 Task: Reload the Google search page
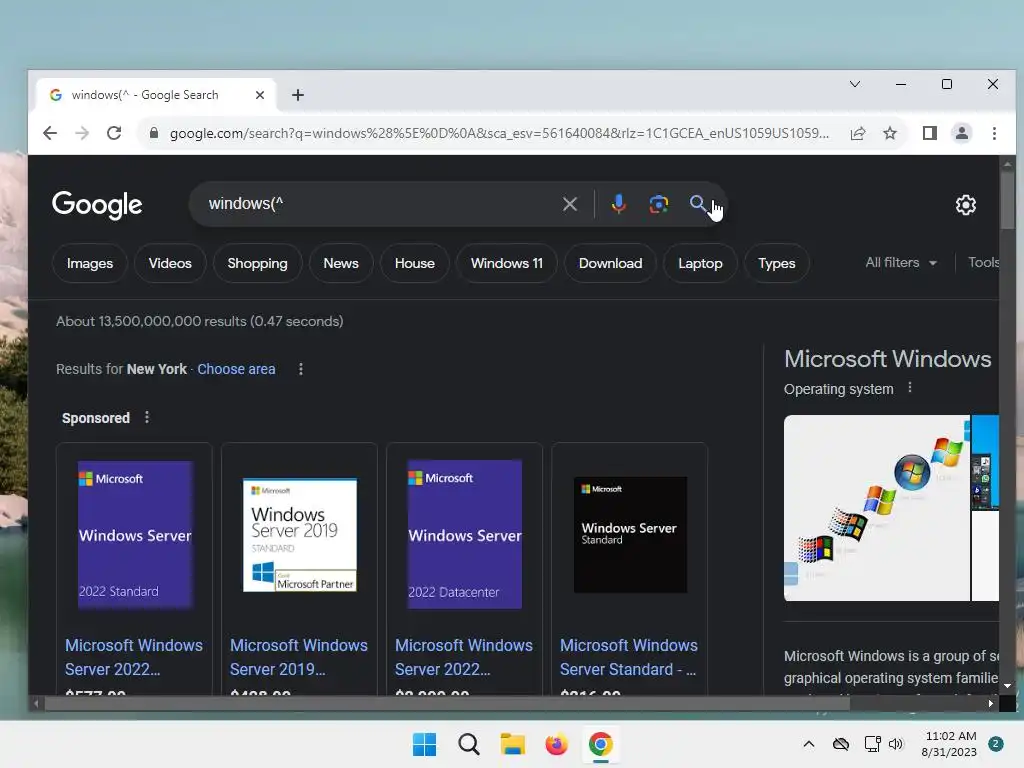pyautogui.click(x=114, y=133)
